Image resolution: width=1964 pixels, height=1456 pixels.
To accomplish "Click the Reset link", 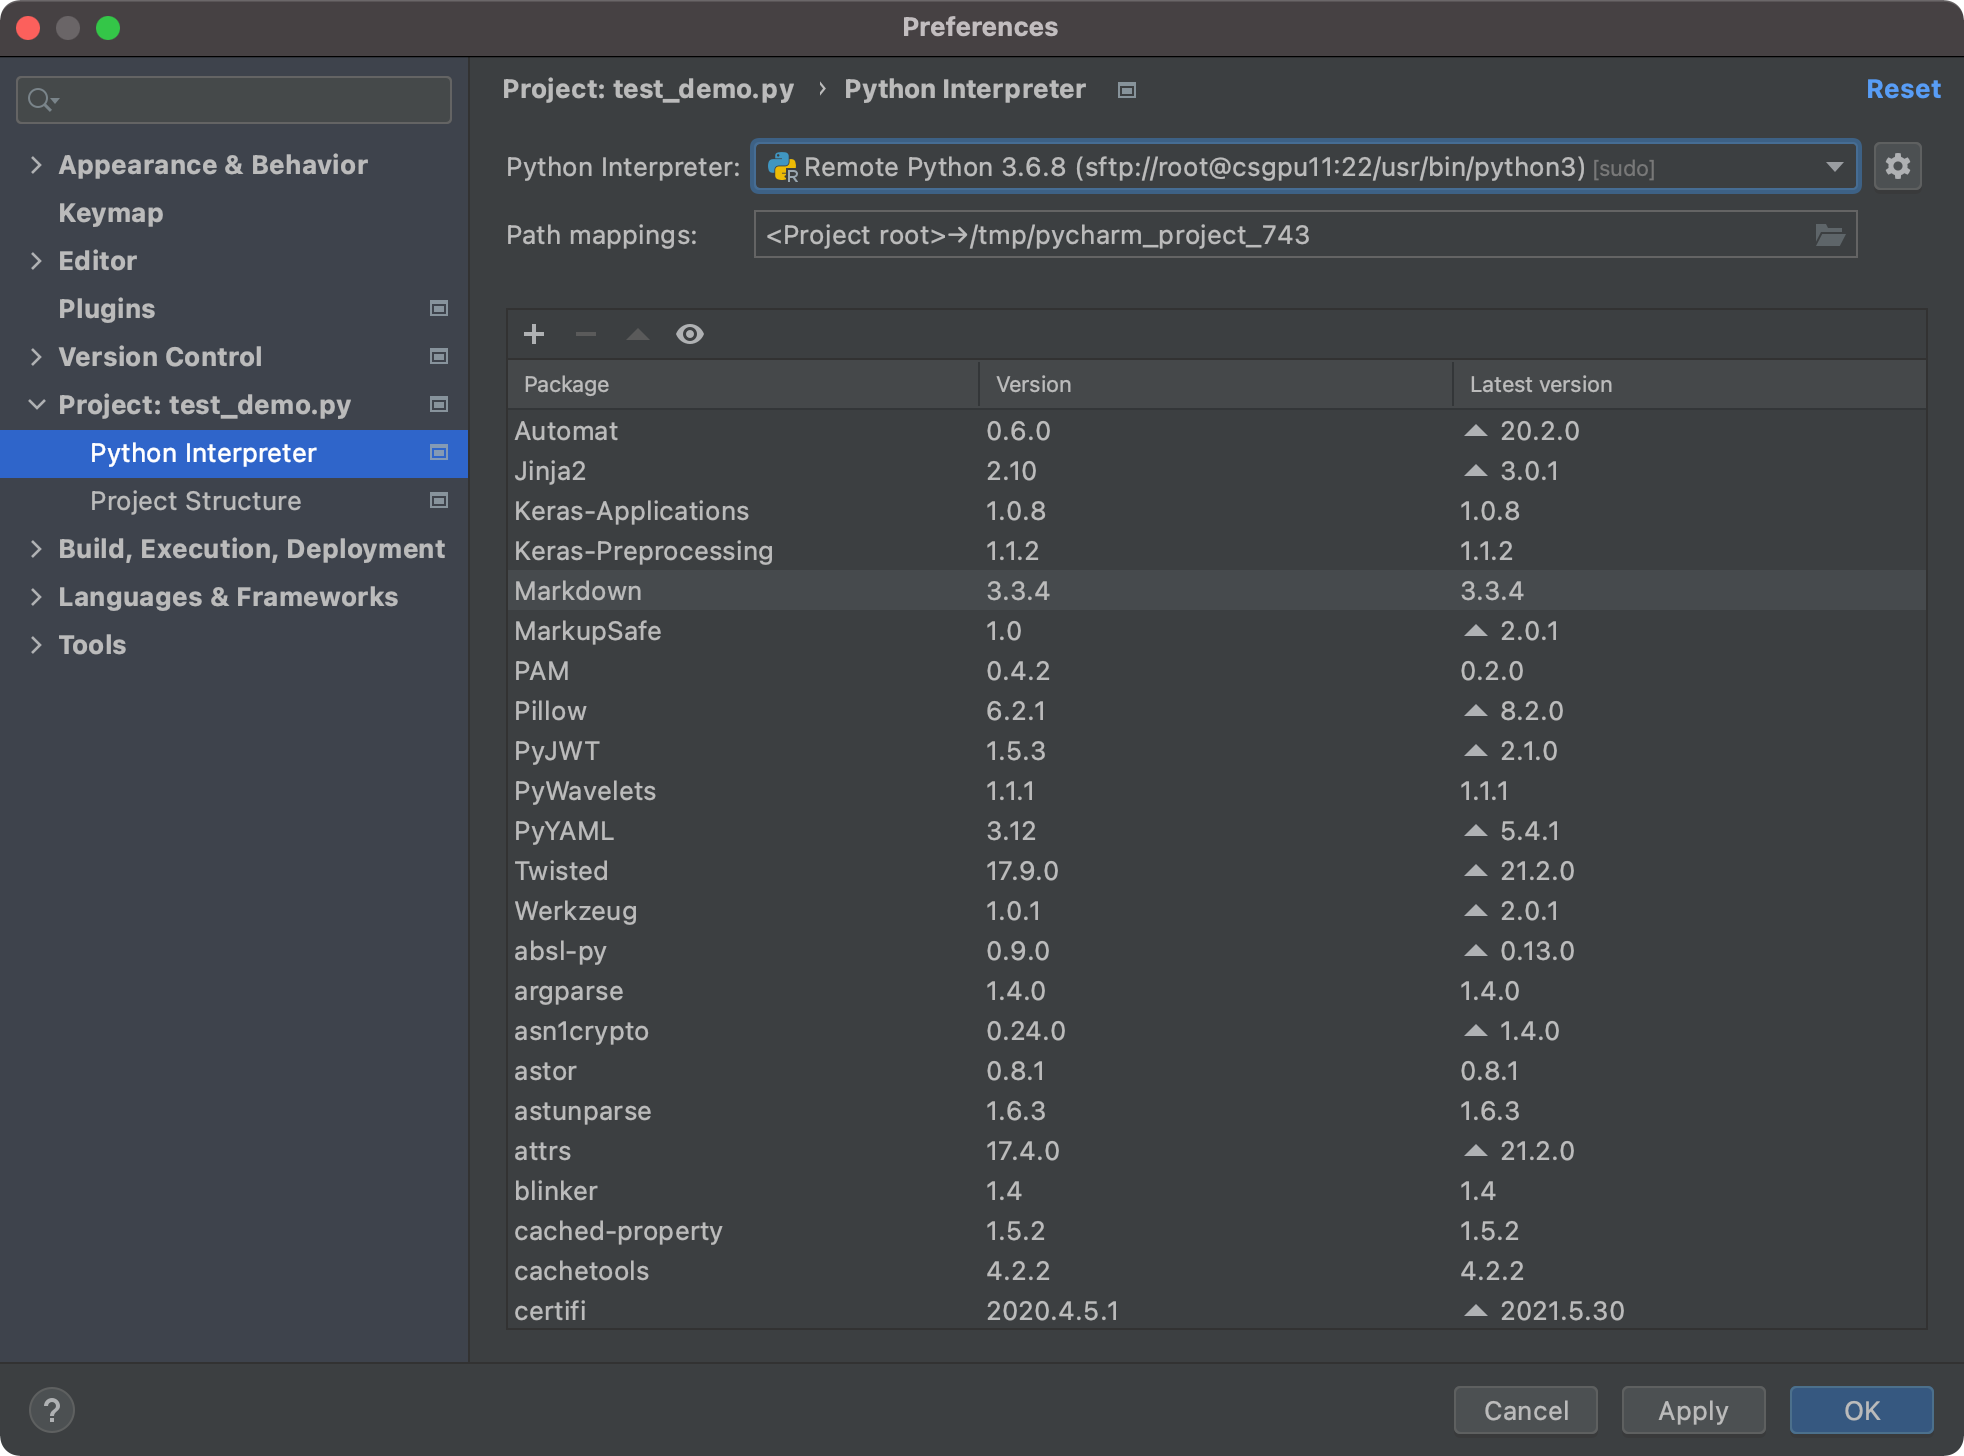I will click(x=1903, y=89).
